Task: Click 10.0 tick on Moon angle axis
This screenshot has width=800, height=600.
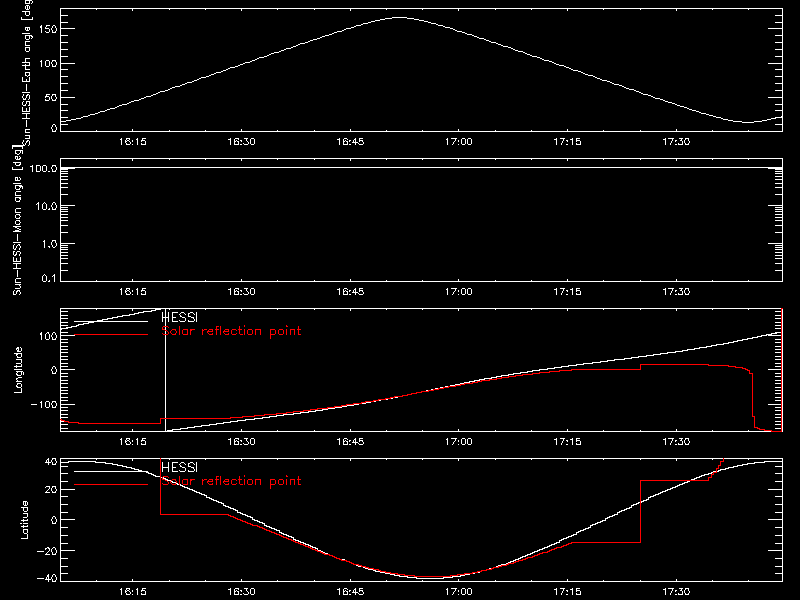Action: tap(46, 207)
